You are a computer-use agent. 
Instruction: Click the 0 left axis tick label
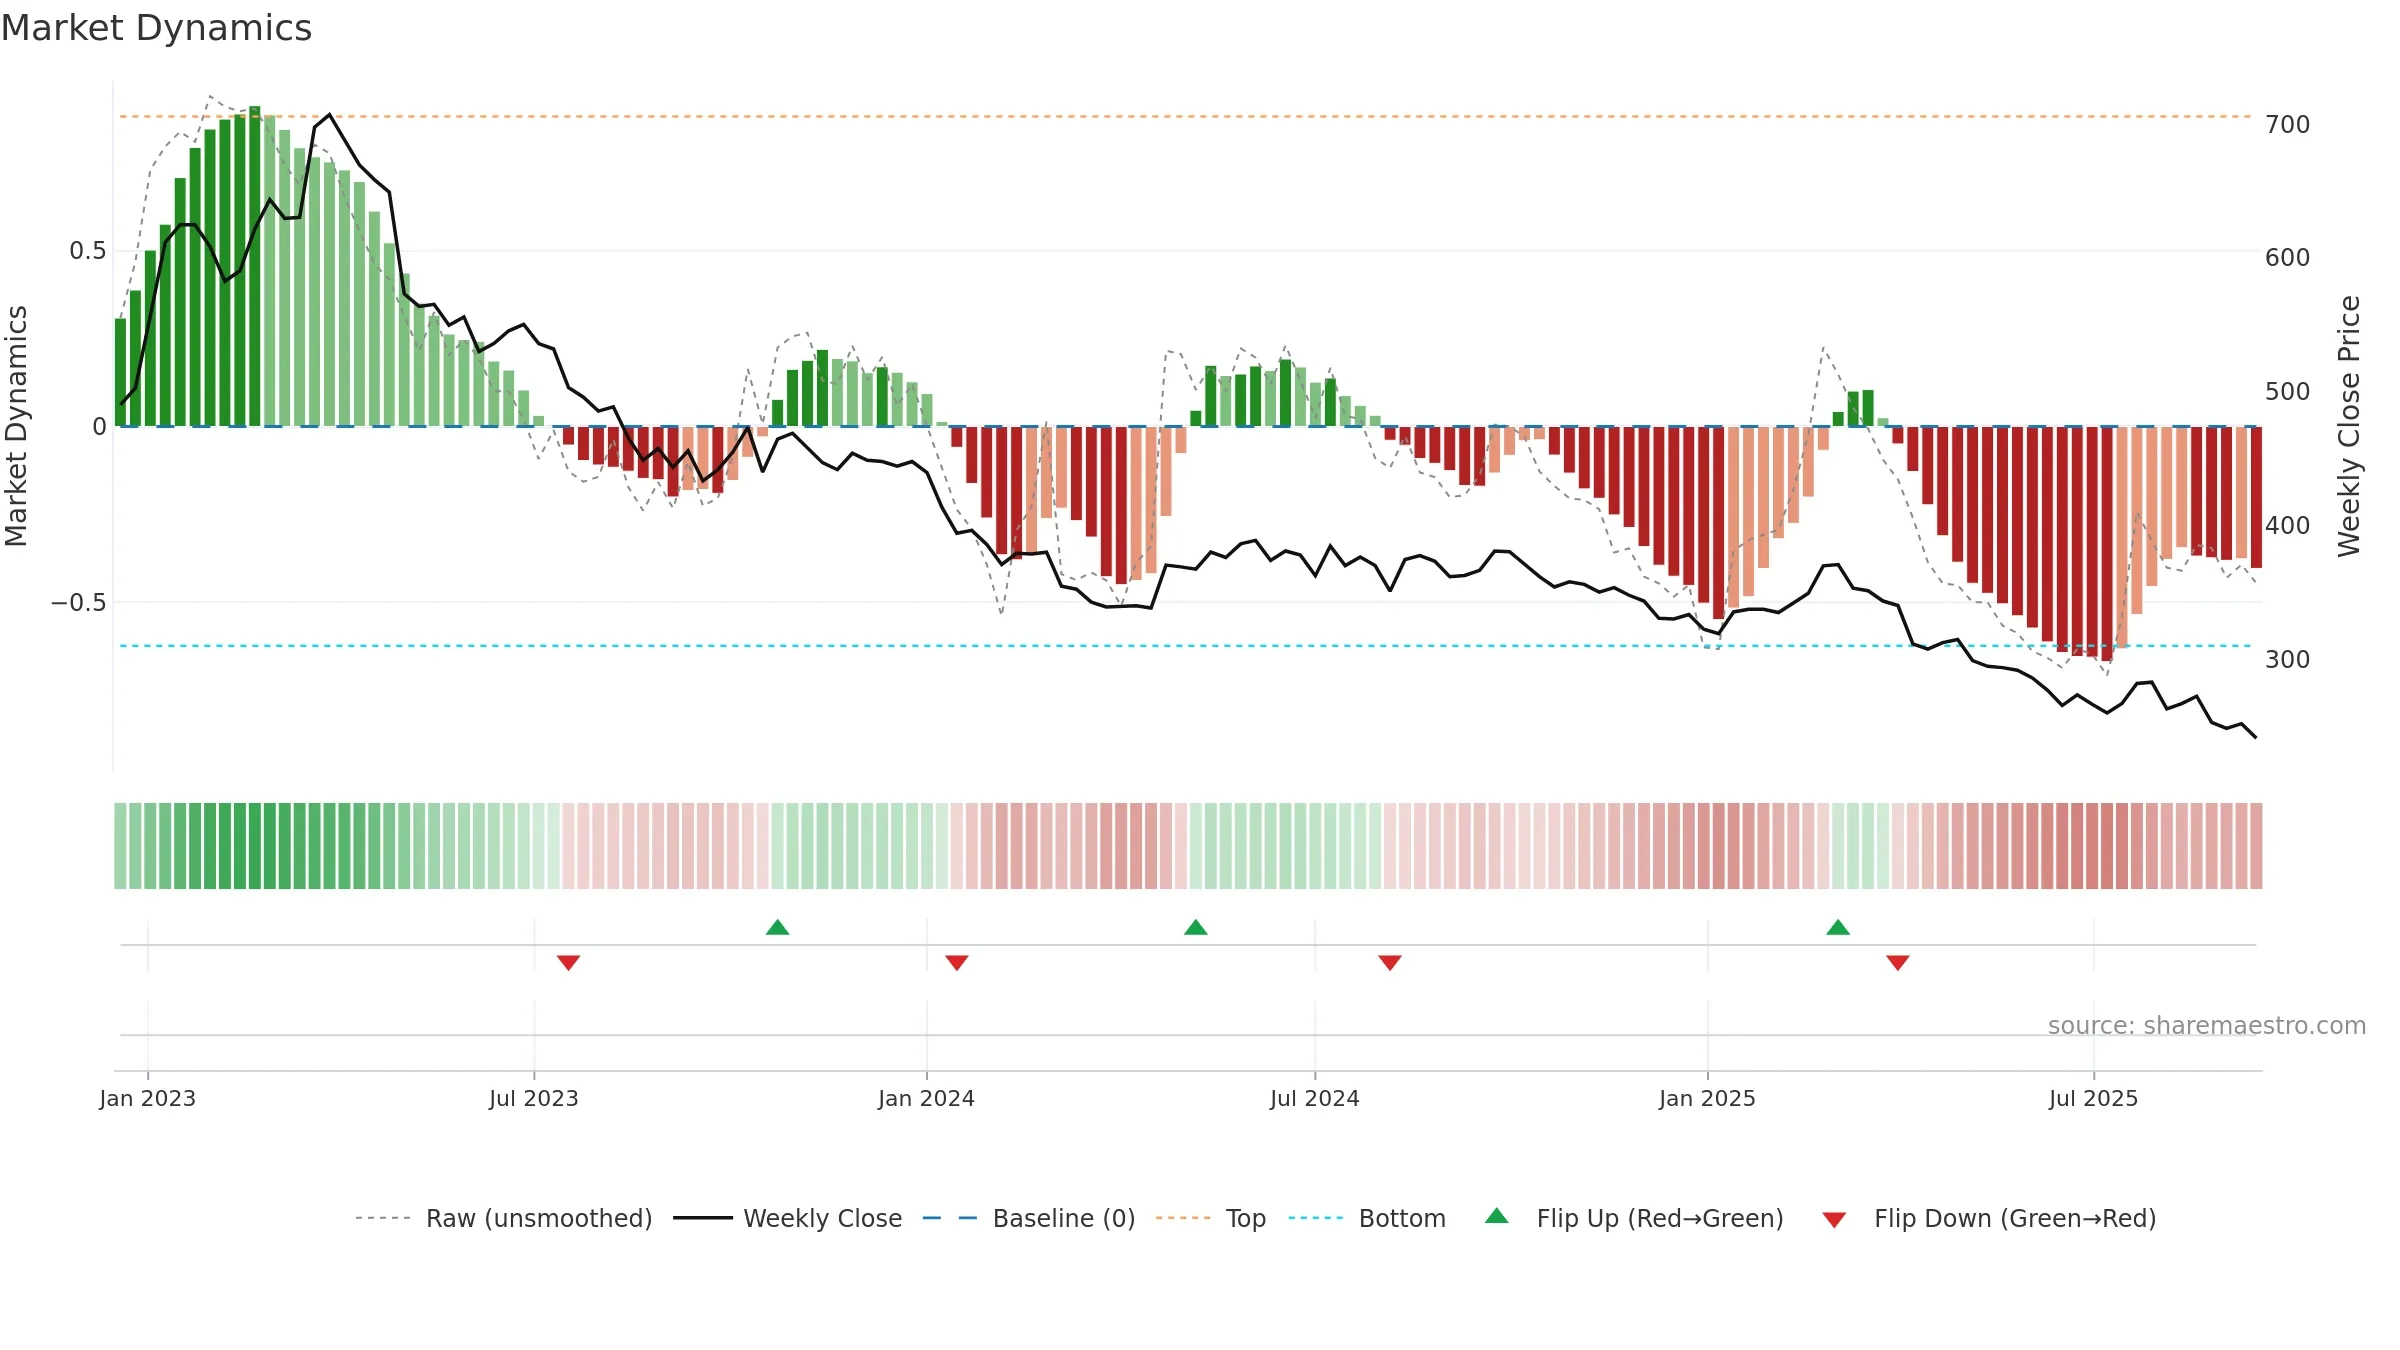(x=99, y=427)
